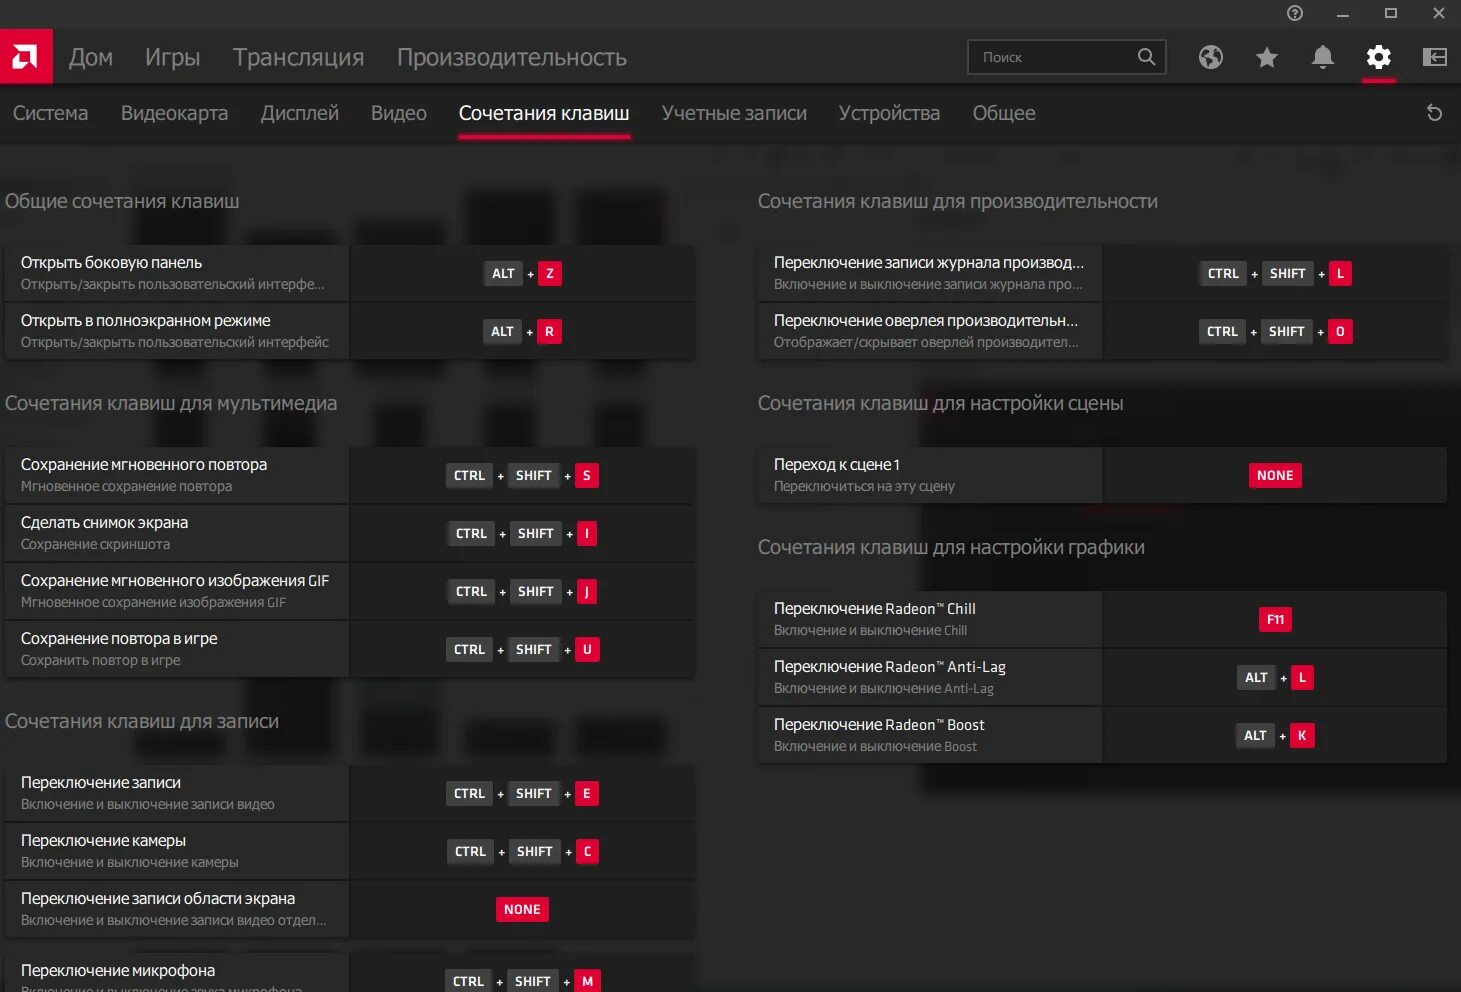Open the web browser globe icon
1461x992 pixels.
coord(1211,57)
